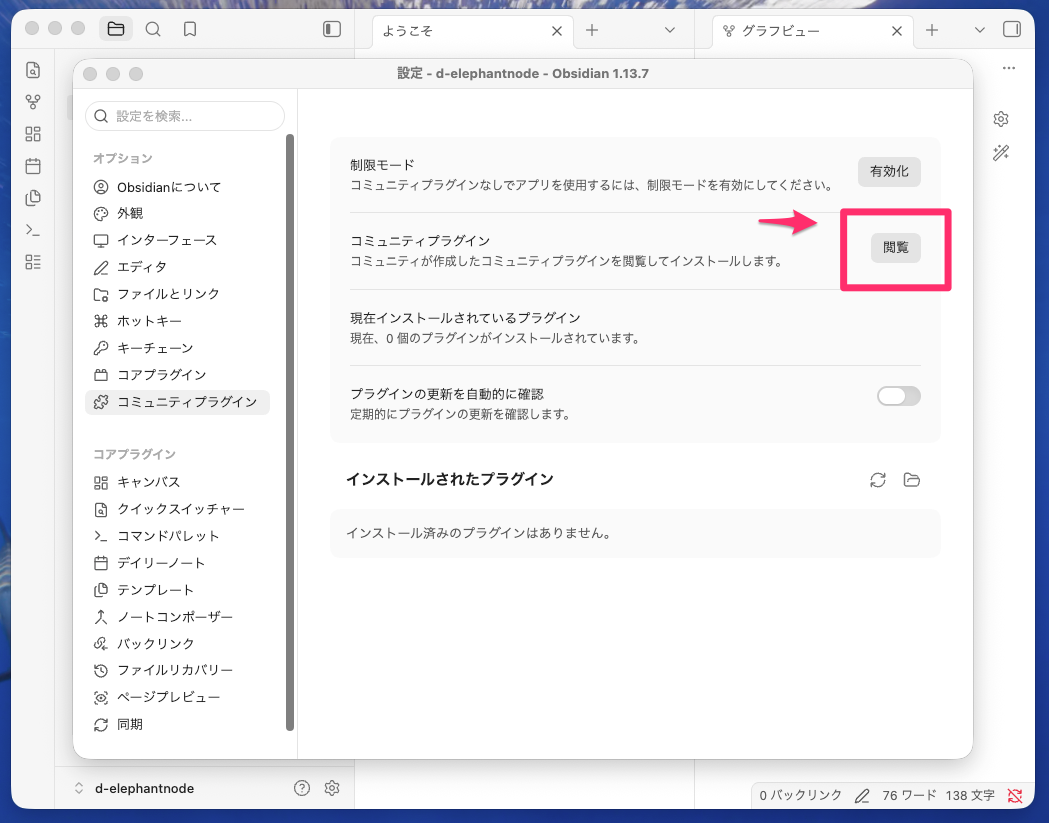
Task: Toggle the right sidebar panel icon
Action: click(x=1012, y=29)
